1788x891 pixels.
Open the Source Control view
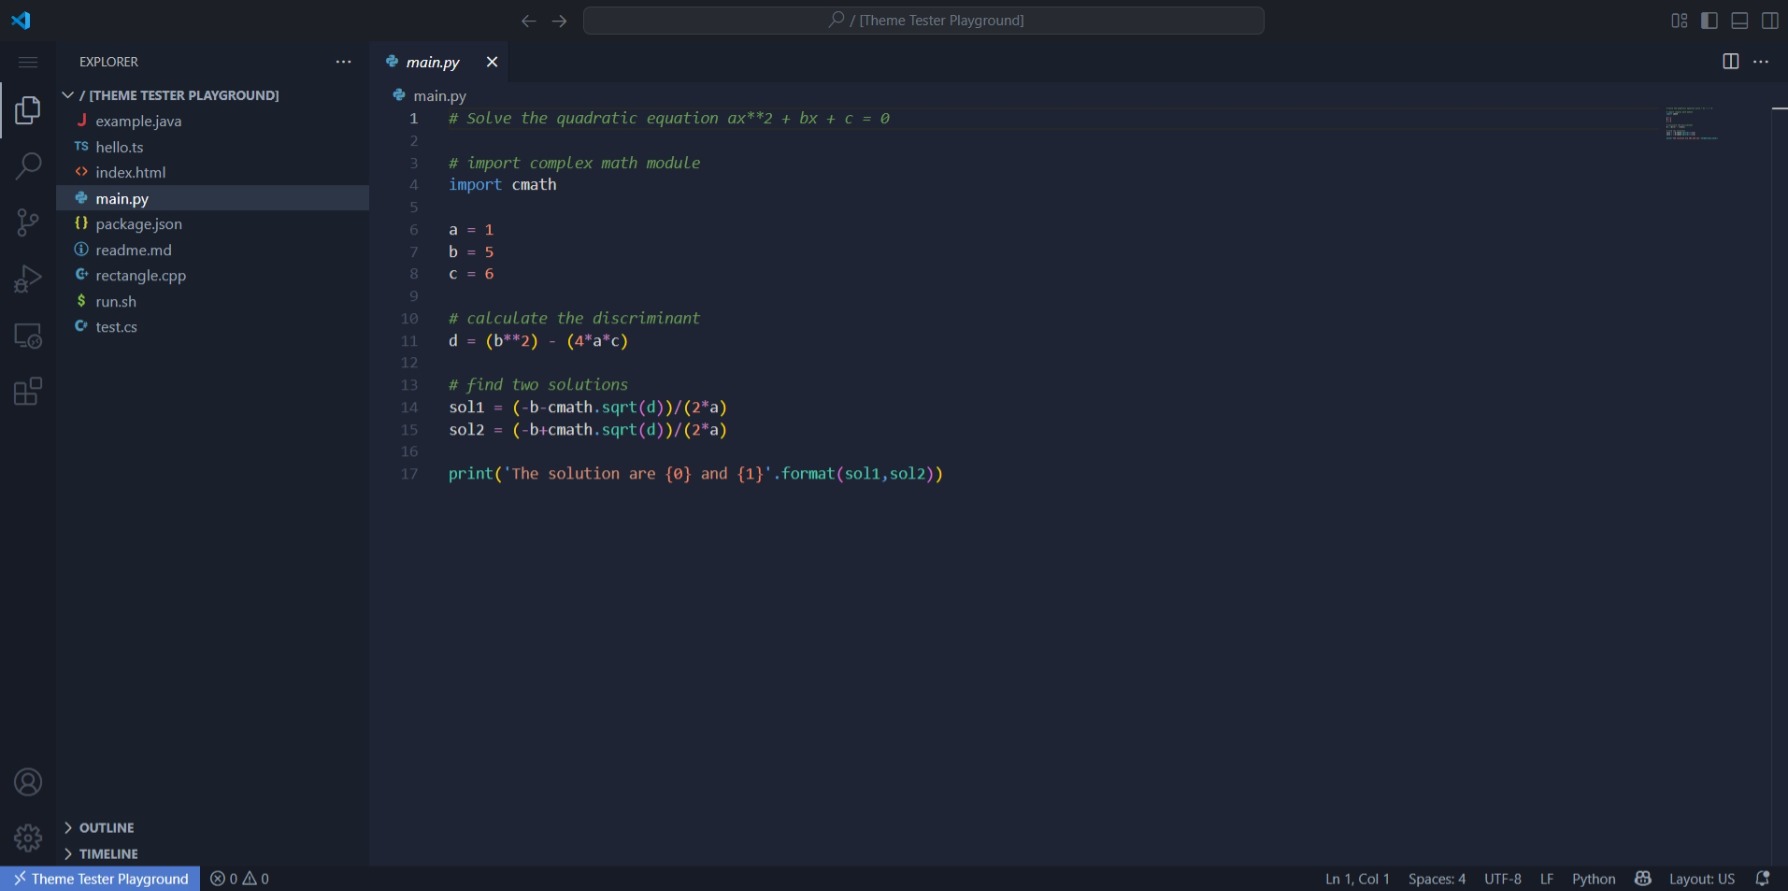pos(28,222)
